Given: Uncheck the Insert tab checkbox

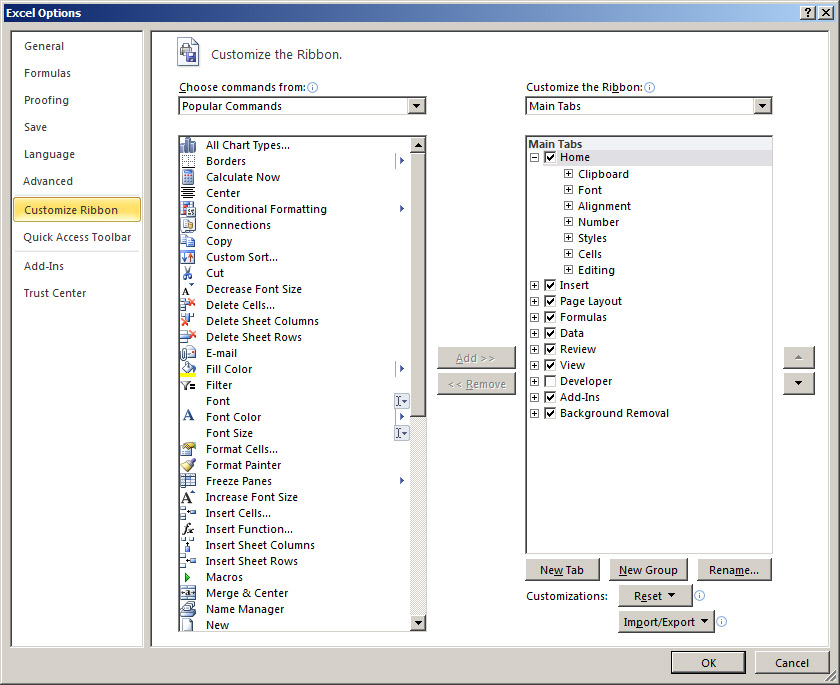Looking at the screenshot, I should pos(550,285).
